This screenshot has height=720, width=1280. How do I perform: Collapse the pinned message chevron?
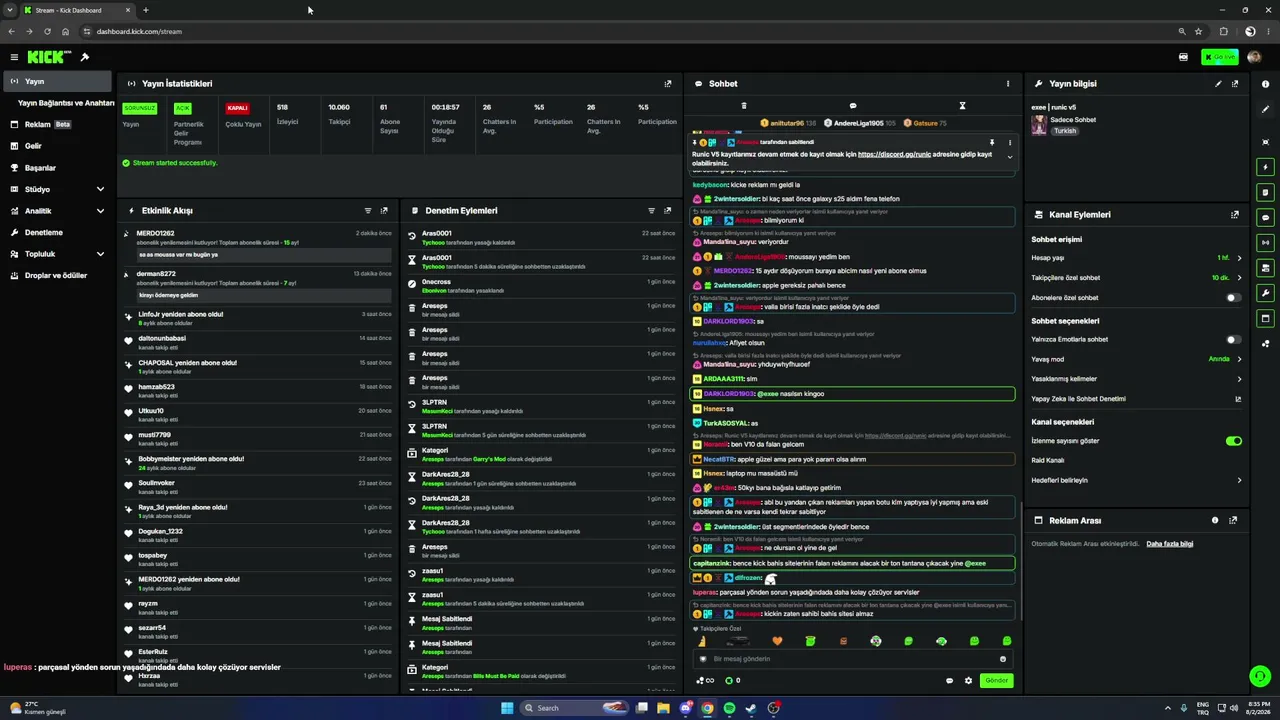coord(1010,157)
